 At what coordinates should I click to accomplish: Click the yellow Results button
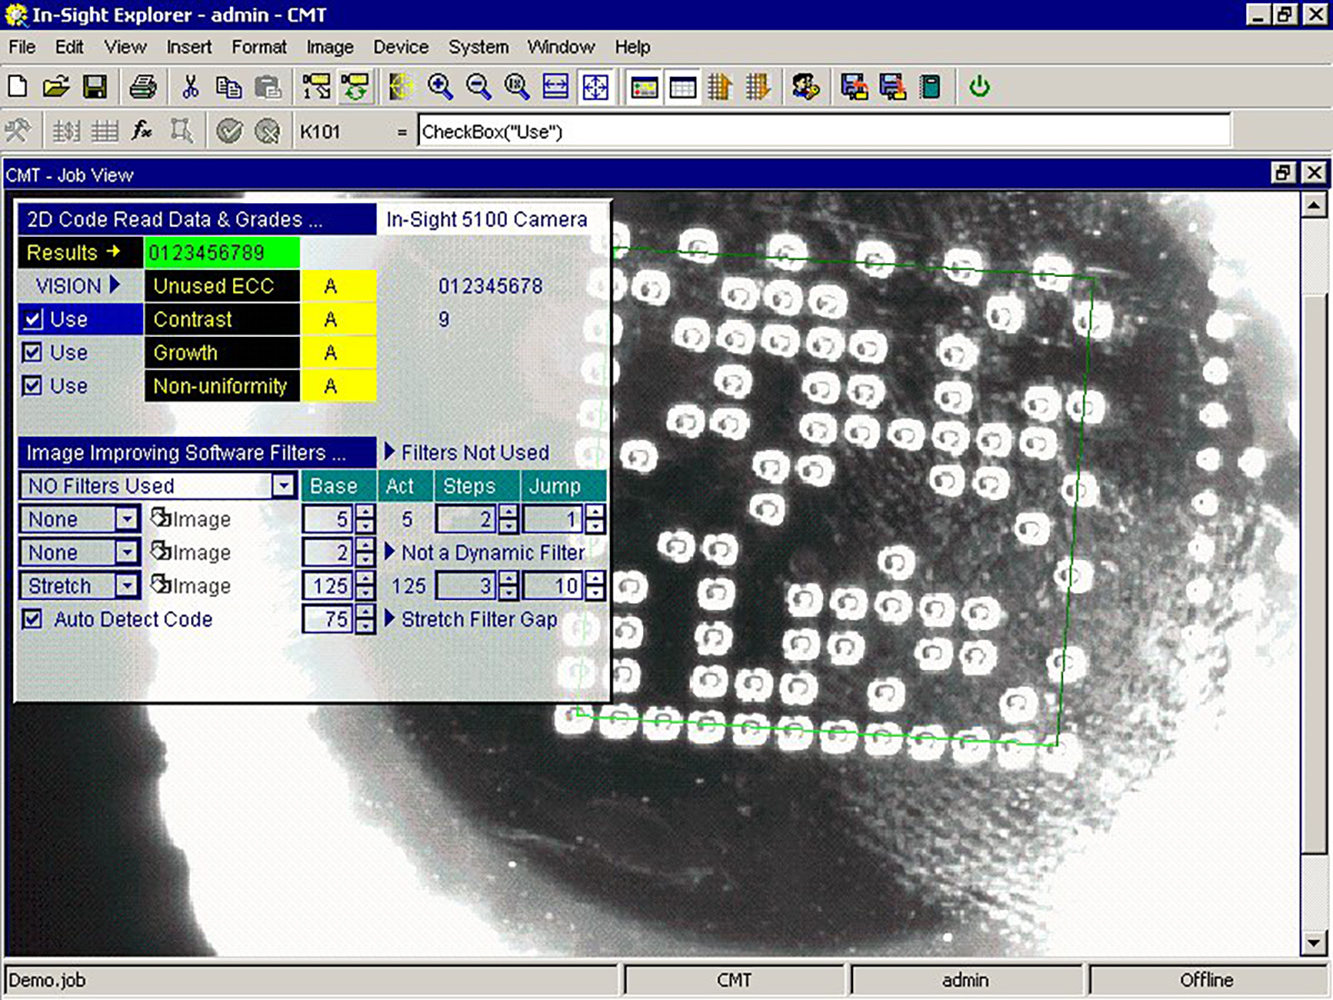[81, 253]
